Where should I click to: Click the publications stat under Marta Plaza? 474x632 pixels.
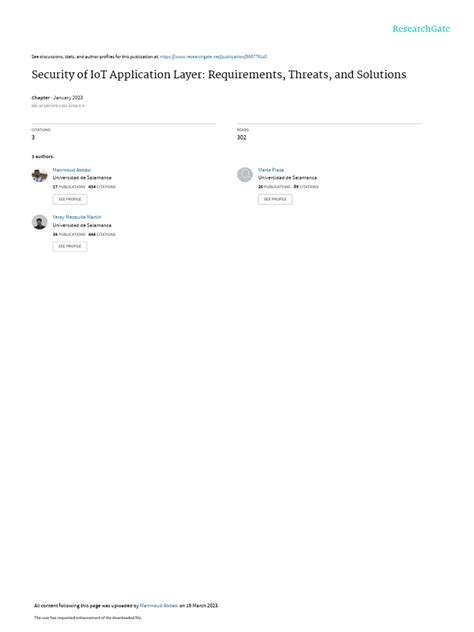[x=274, y=187]
